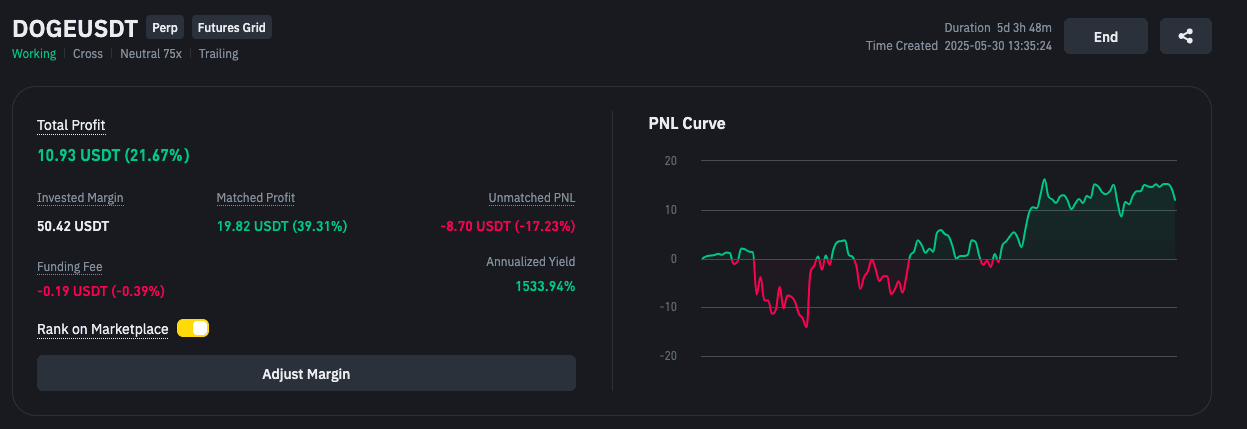Click the Trailing label
The image size is (1247, 429).
pyautogui.click(x=218, y=54)
